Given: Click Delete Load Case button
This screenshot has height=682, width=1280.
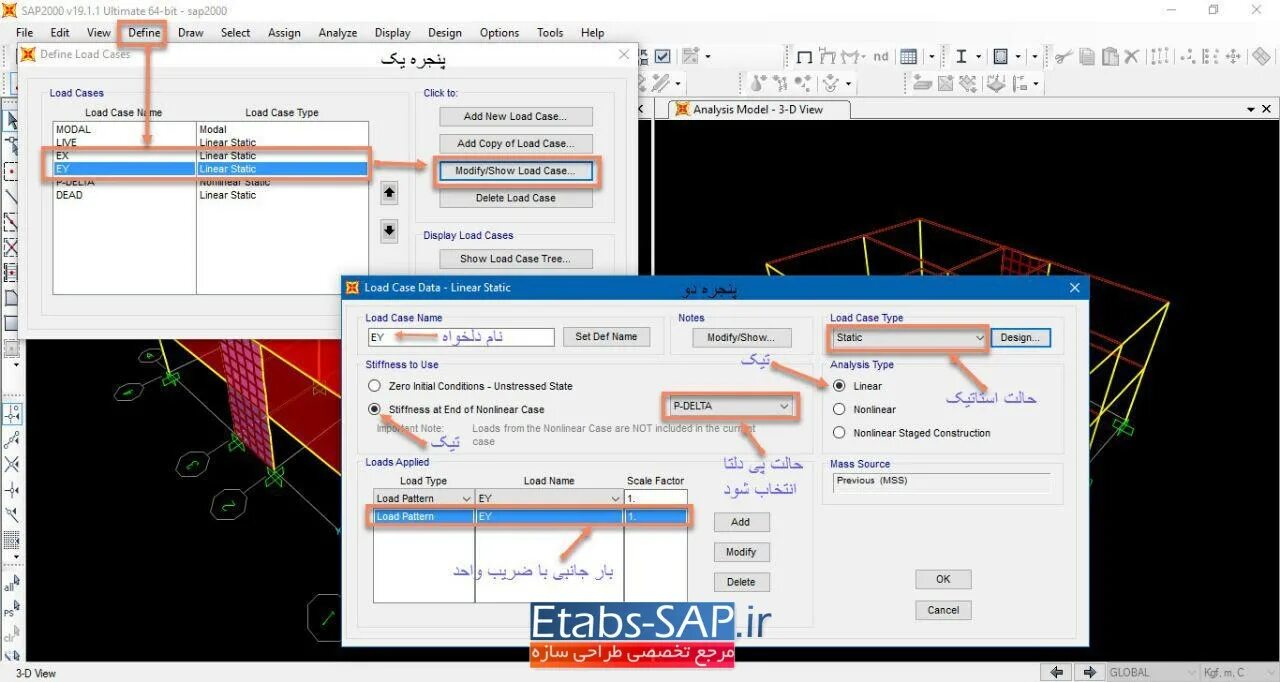Looking at the screenshot, I should click(x=516, y=198).
